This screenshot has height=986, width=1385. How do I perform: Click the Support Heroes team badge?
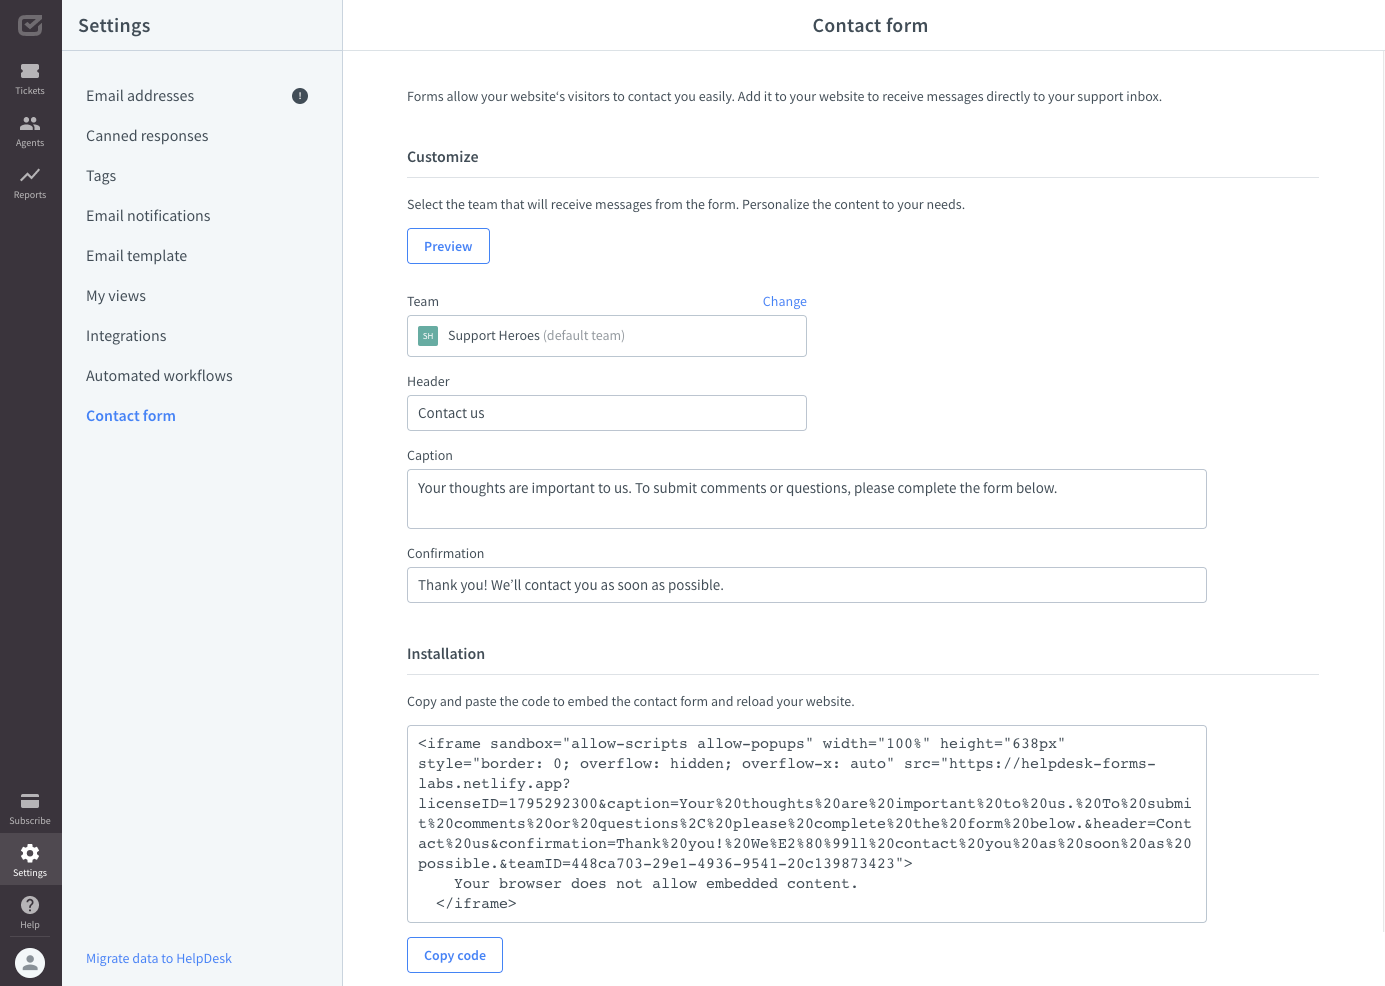click(427, 336)
